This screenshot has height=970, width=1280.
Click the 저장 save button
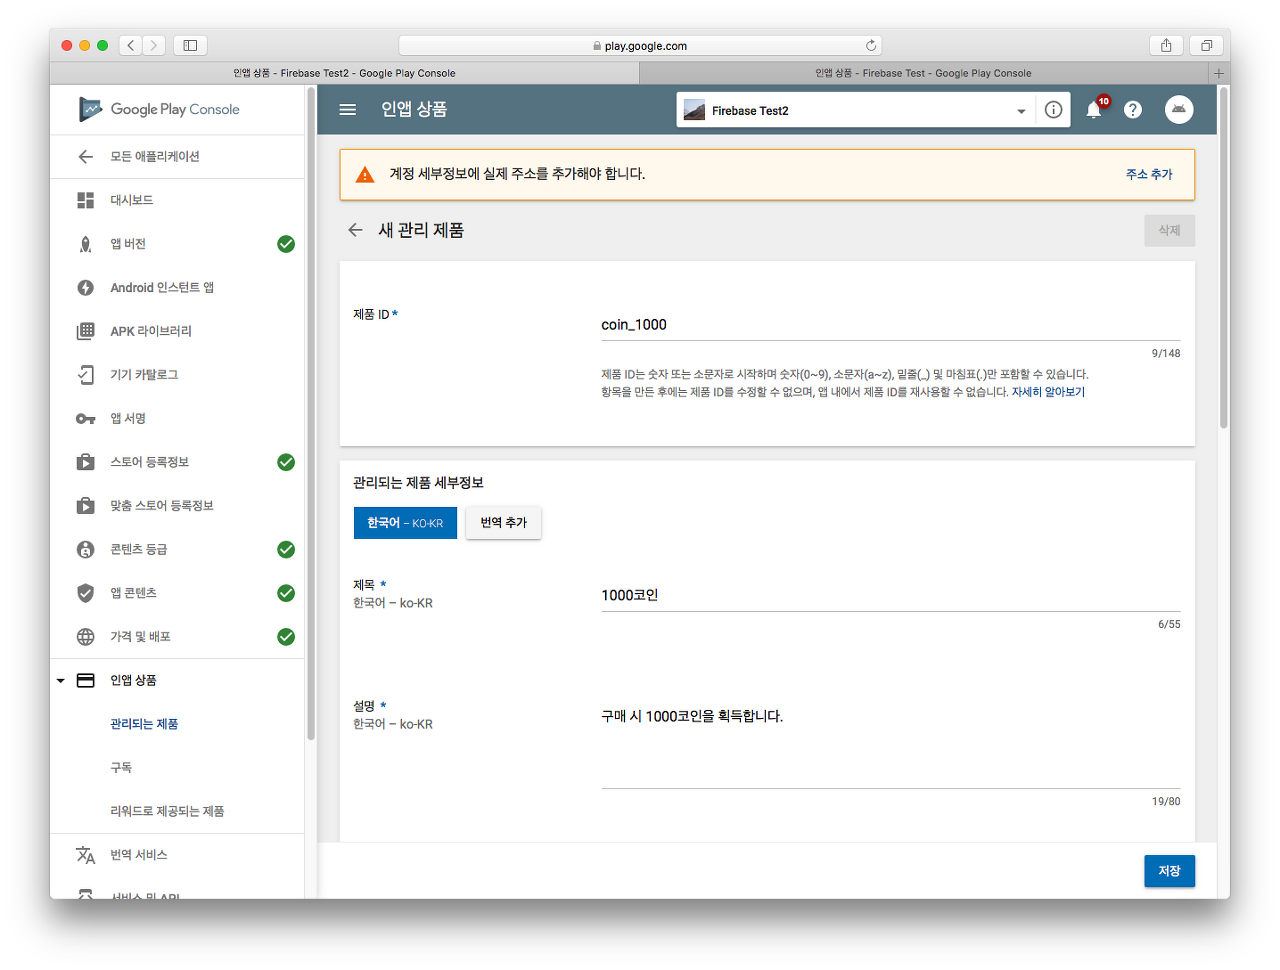(1169, 871)
